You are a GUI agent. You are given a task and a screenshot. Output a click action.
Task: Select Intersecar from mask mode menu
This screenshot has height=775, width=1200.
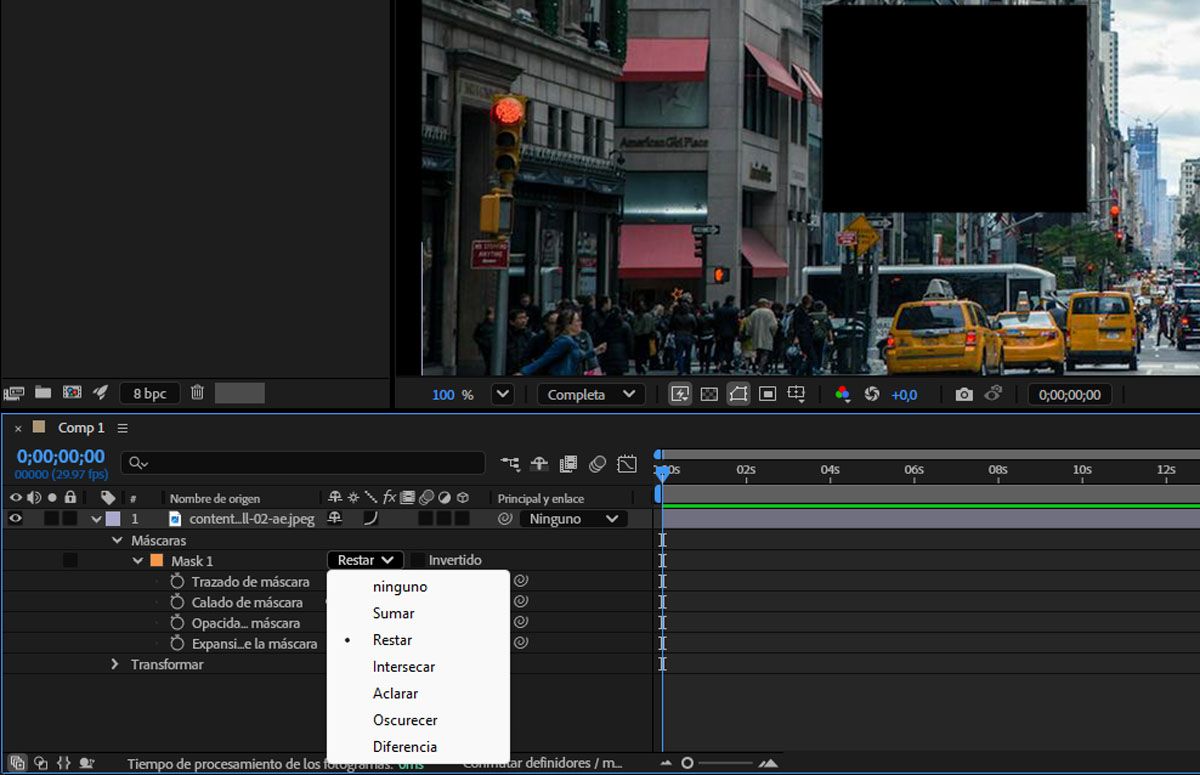coord(404,667)
